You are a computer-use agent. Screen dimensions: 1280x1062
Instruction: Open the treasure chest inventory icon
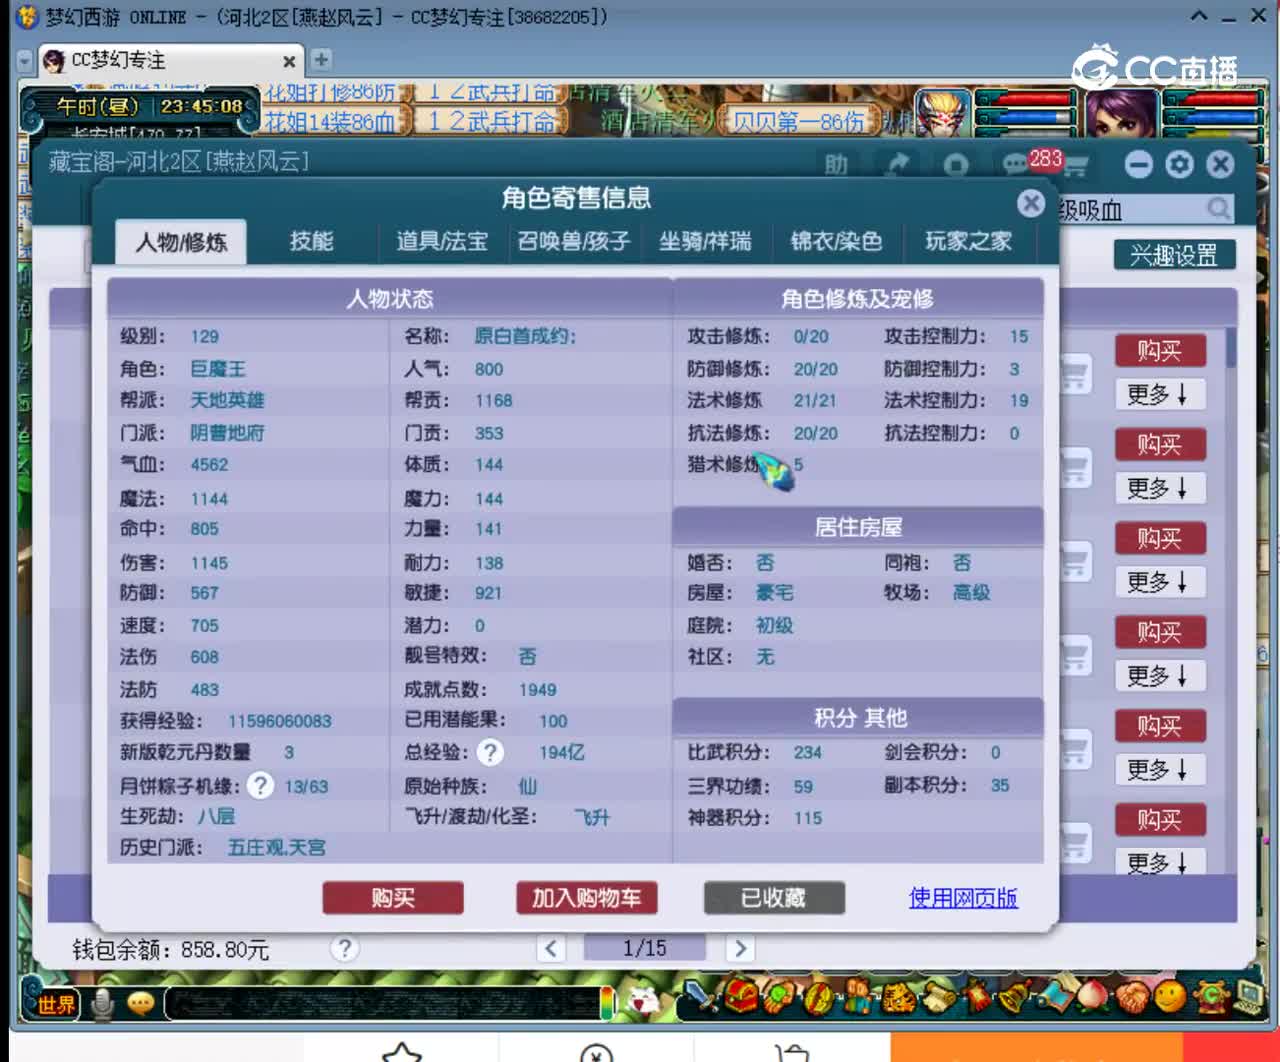point(741,996)
